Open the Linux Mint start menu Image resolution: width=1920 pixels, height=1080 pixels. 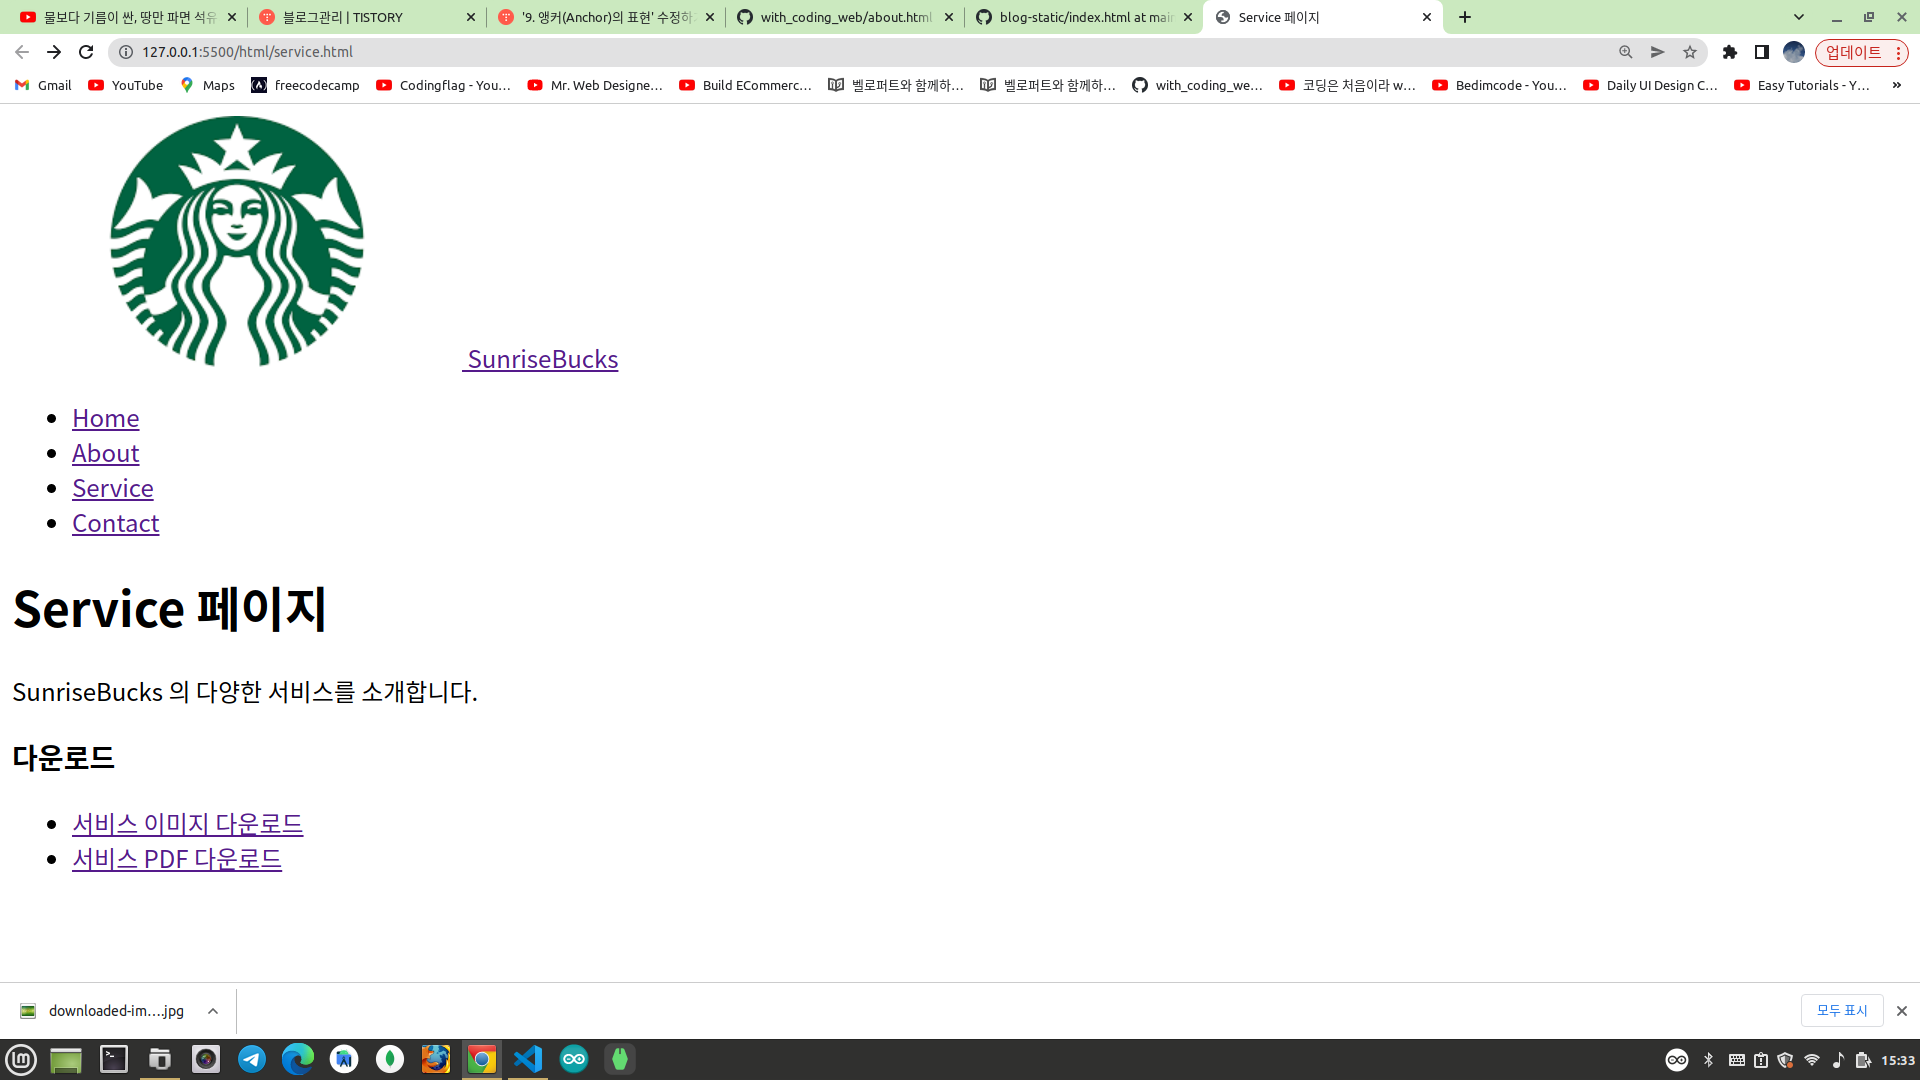pos(21,1059)
